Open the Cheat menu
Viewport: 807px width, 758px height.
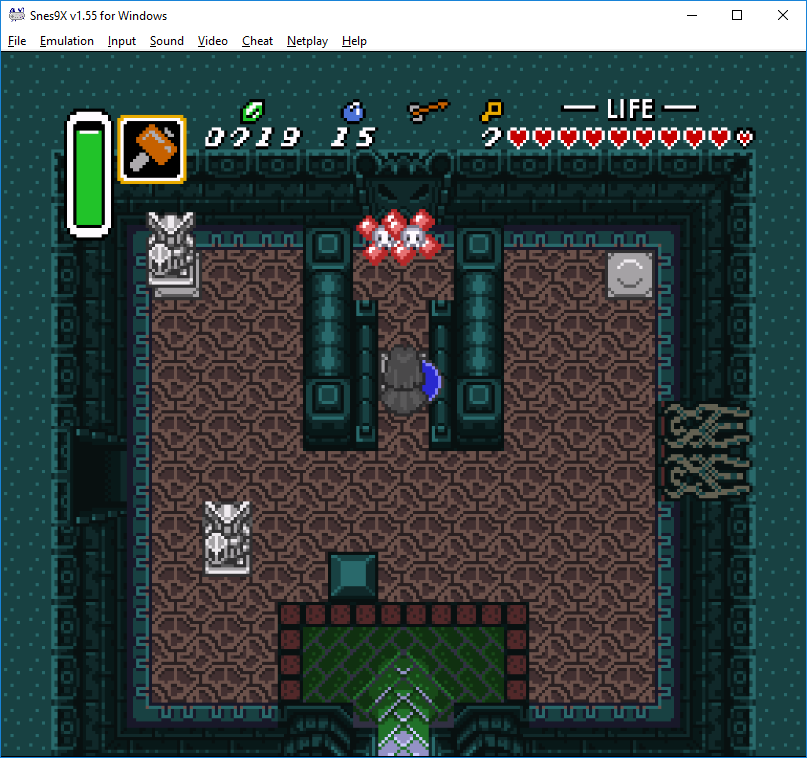257,41
